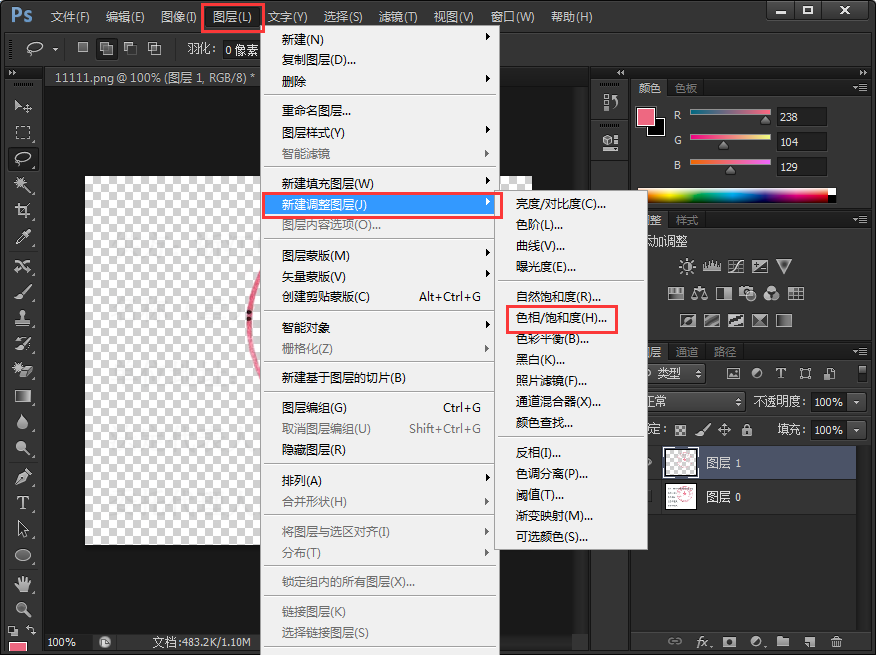This screenshot has width=876, height=655.
Task: Select the Gradient tool
Action: point(23,396)
